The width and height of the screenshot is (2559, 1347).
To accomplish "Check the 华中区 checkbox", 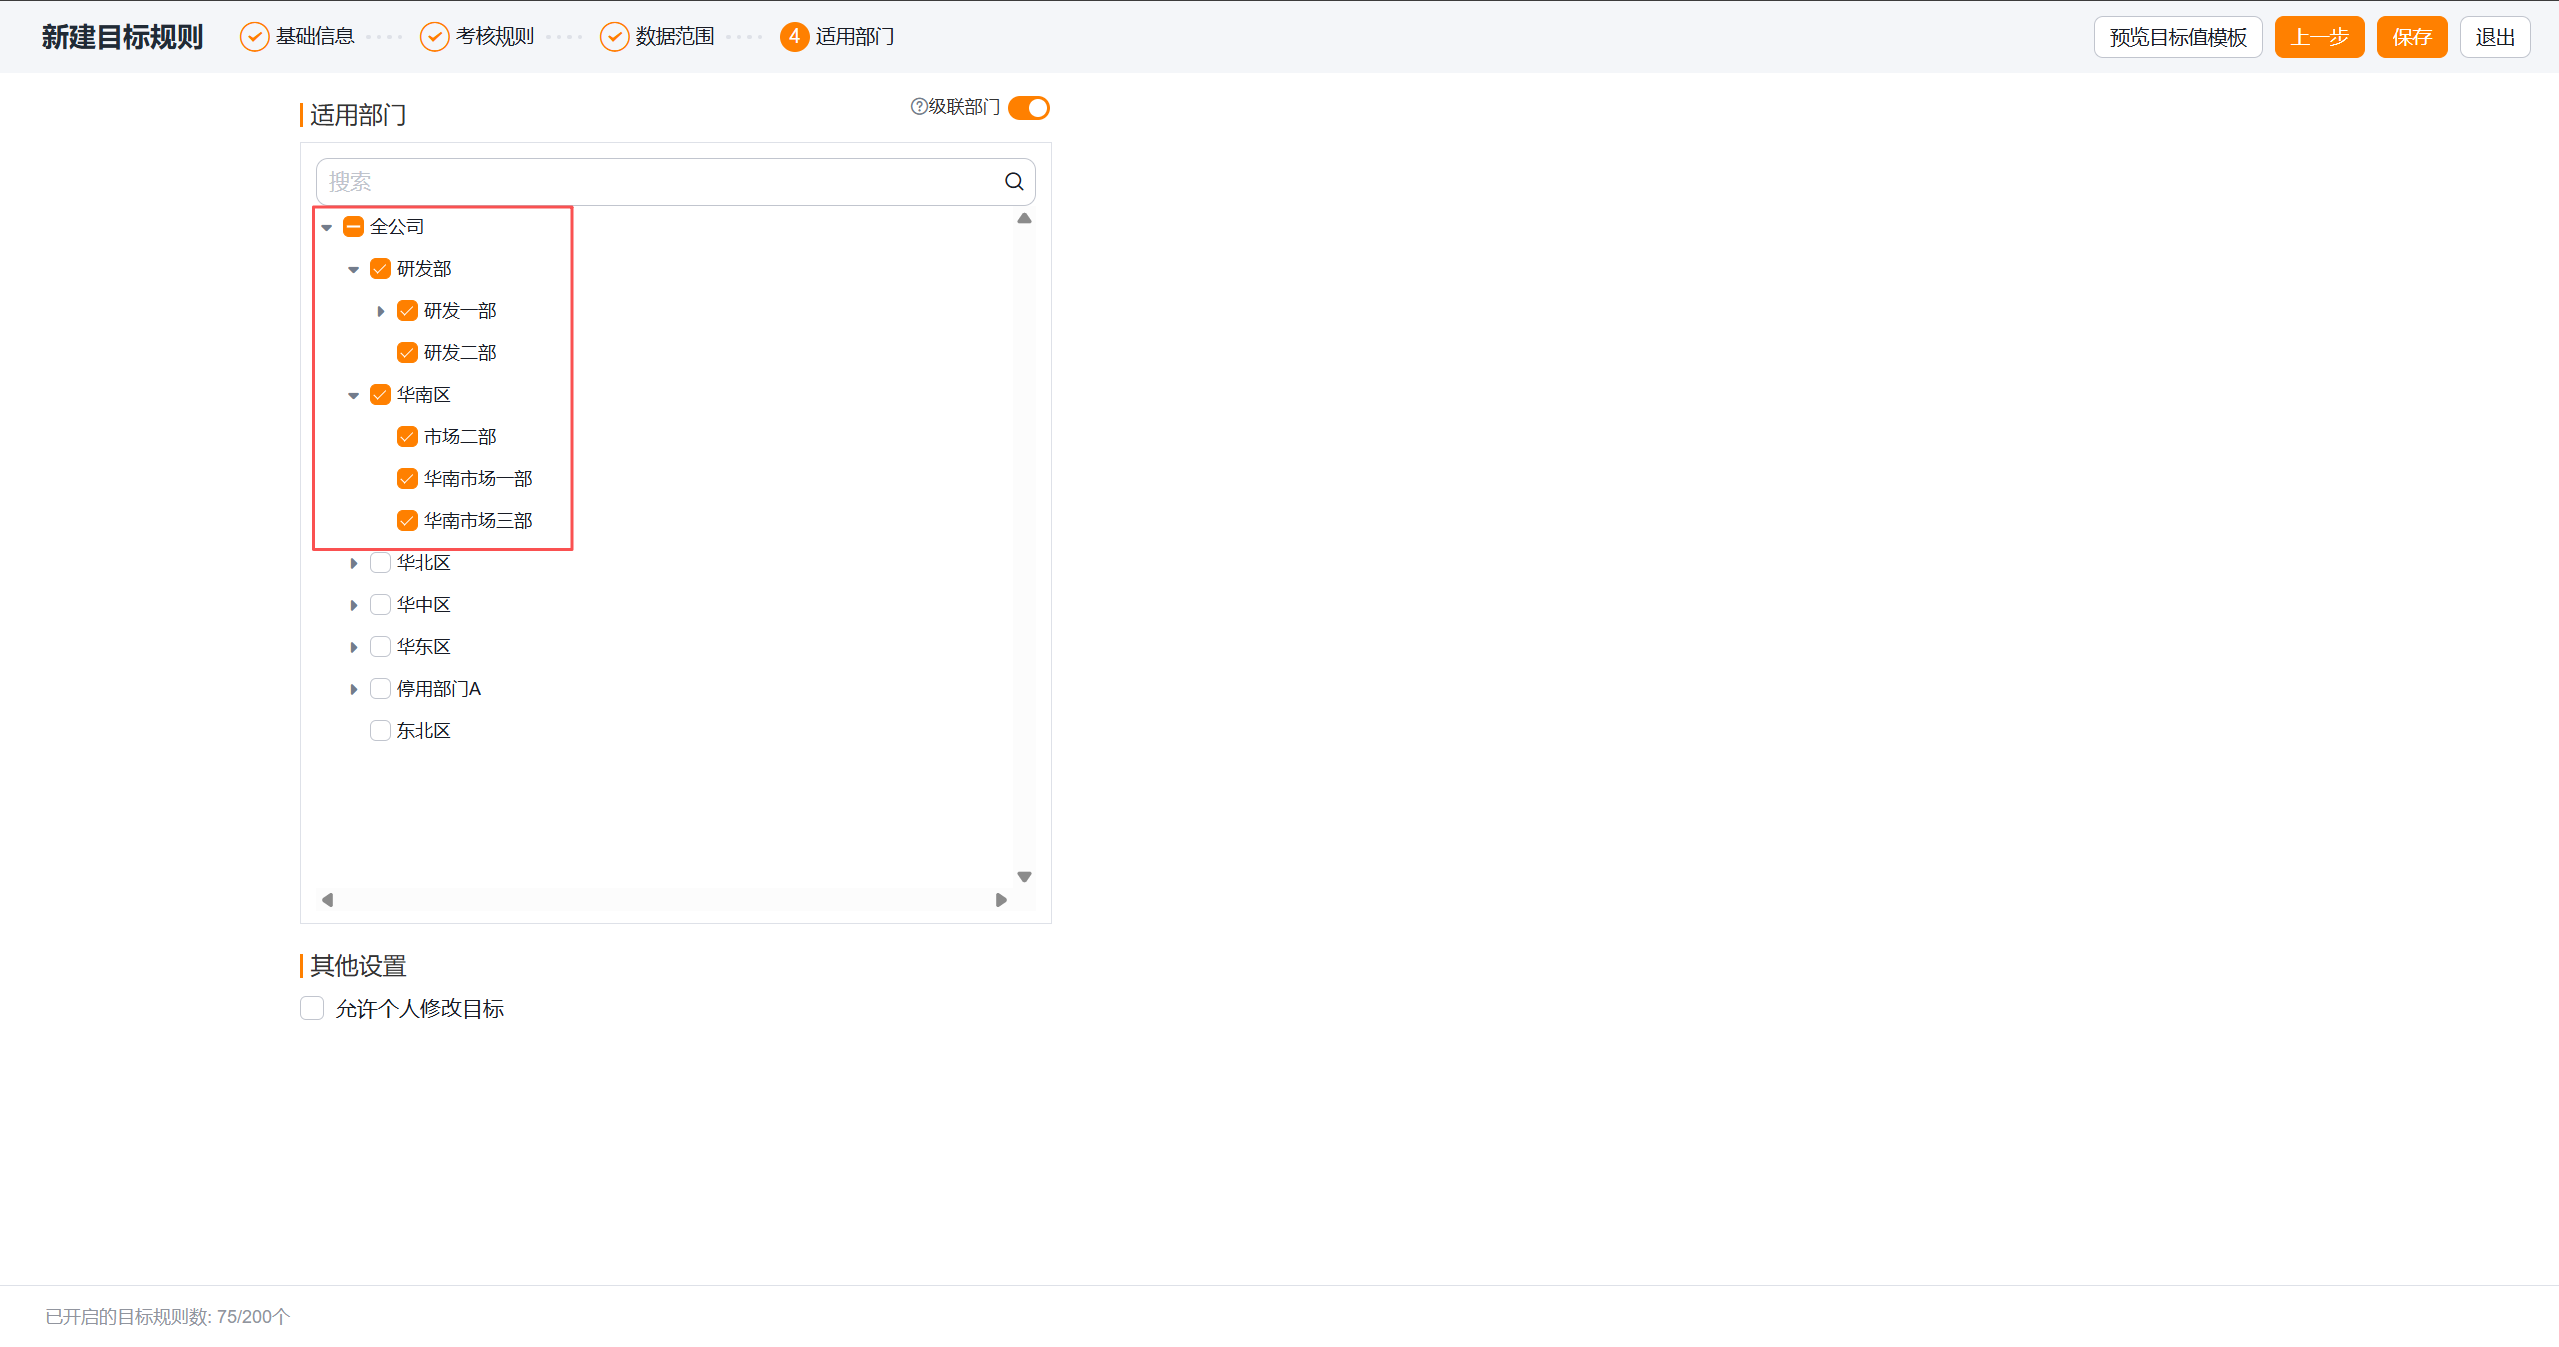I will [380, 605].
